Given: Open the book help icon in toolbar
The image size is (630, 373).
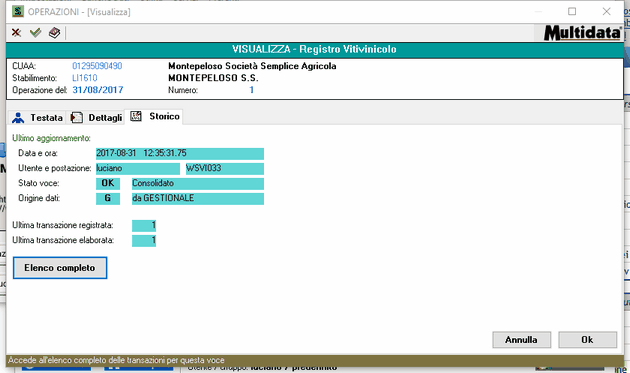Looking at the screenshot, I should (54, 33).
